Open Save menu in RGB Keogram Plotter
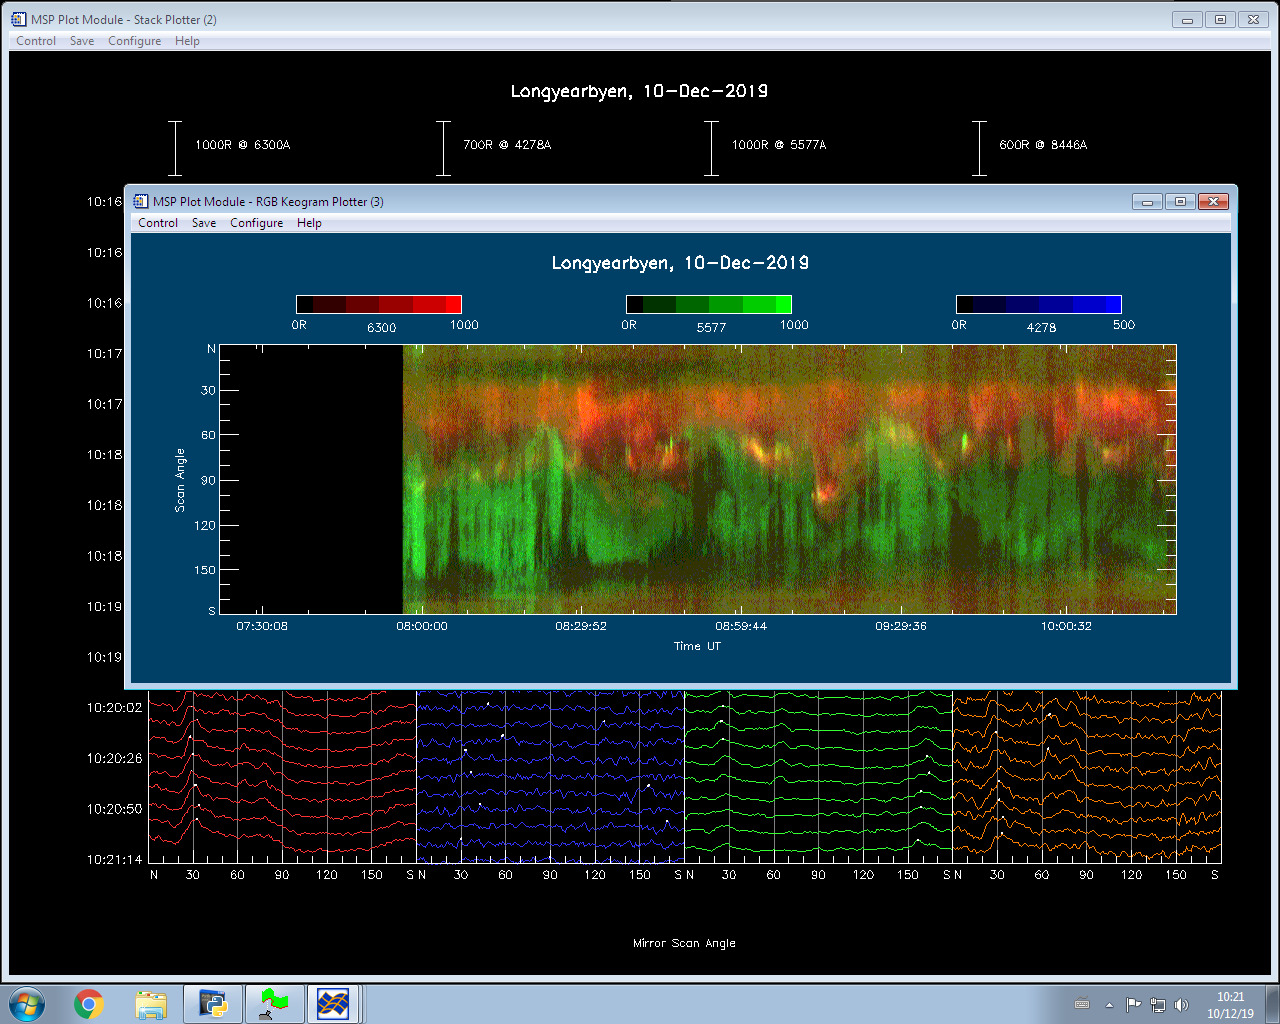 click(x=204, y=223)
